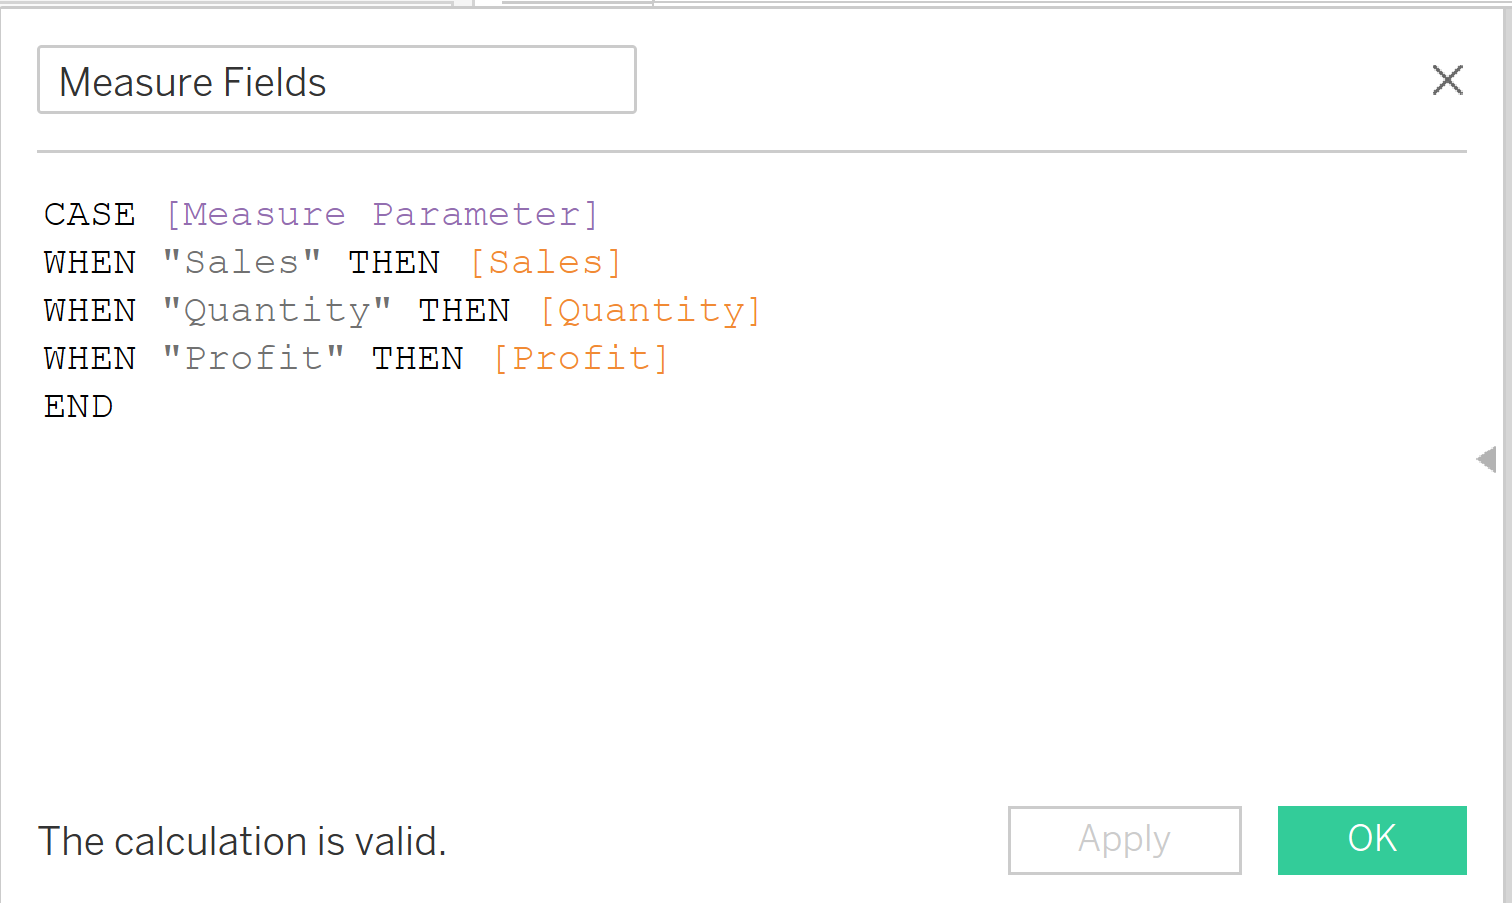Confirm the calculation with OK
1512x903 pixels.
click(x=1371, y=840)
